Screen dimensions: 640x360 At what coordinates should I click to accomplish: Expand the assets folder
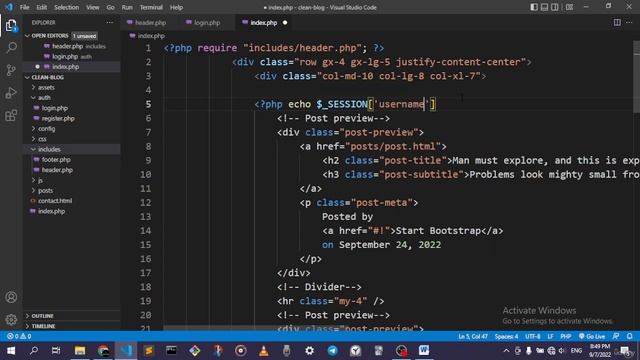tap(46, 87)
